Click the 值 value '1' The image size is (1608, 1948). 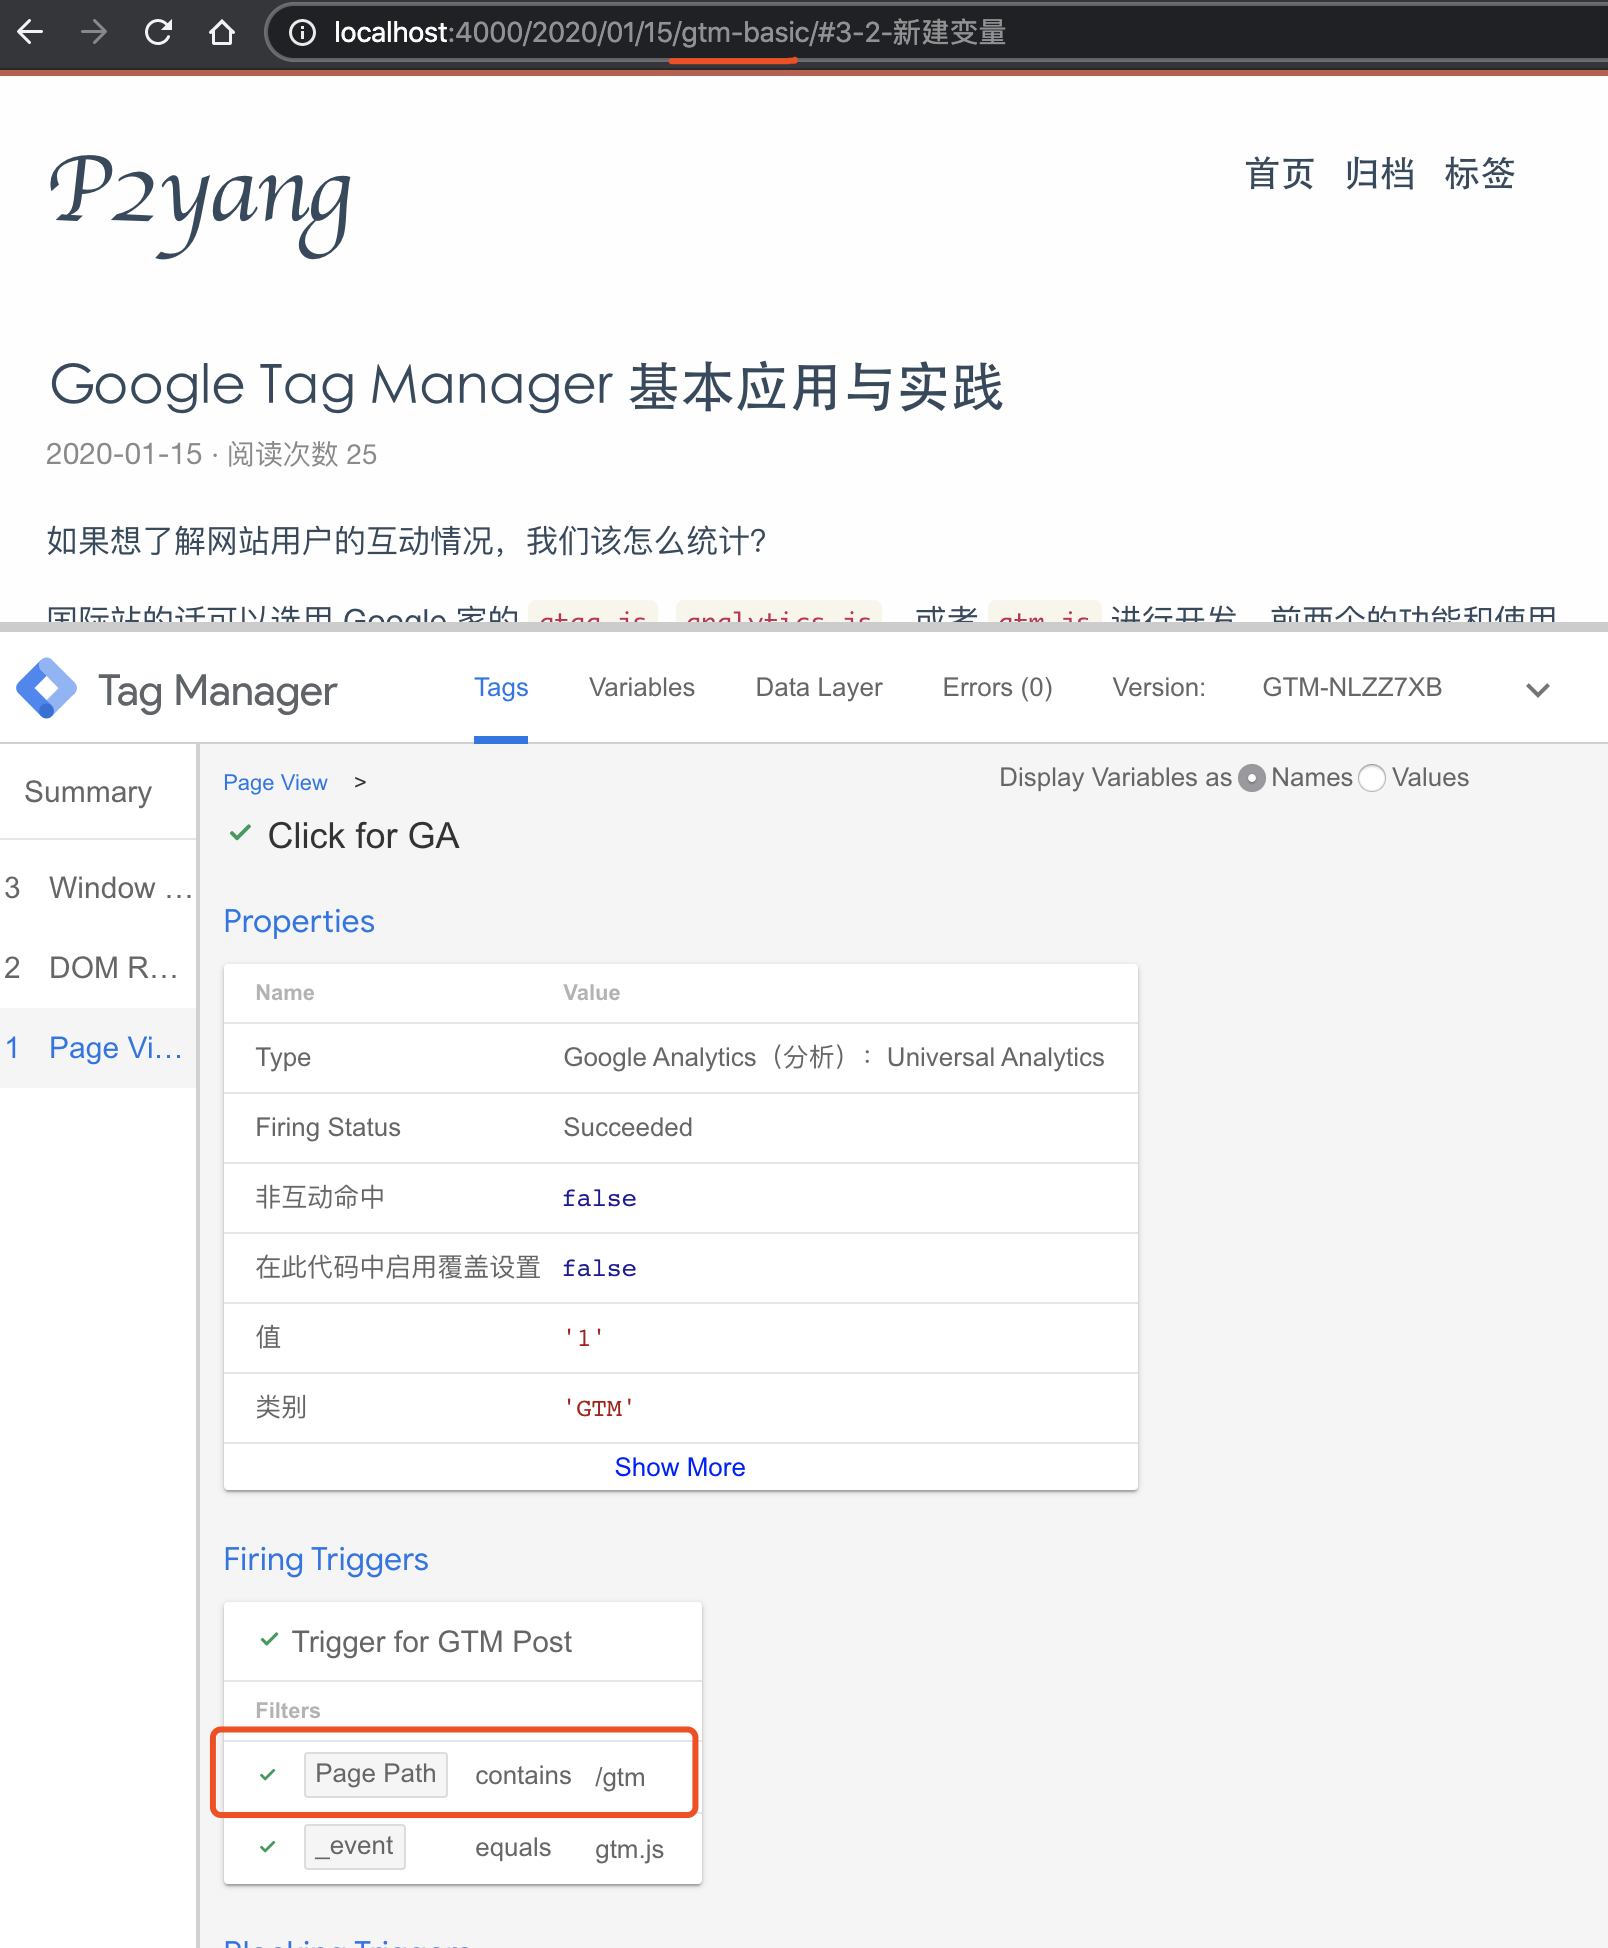(x=584, y=1338)
